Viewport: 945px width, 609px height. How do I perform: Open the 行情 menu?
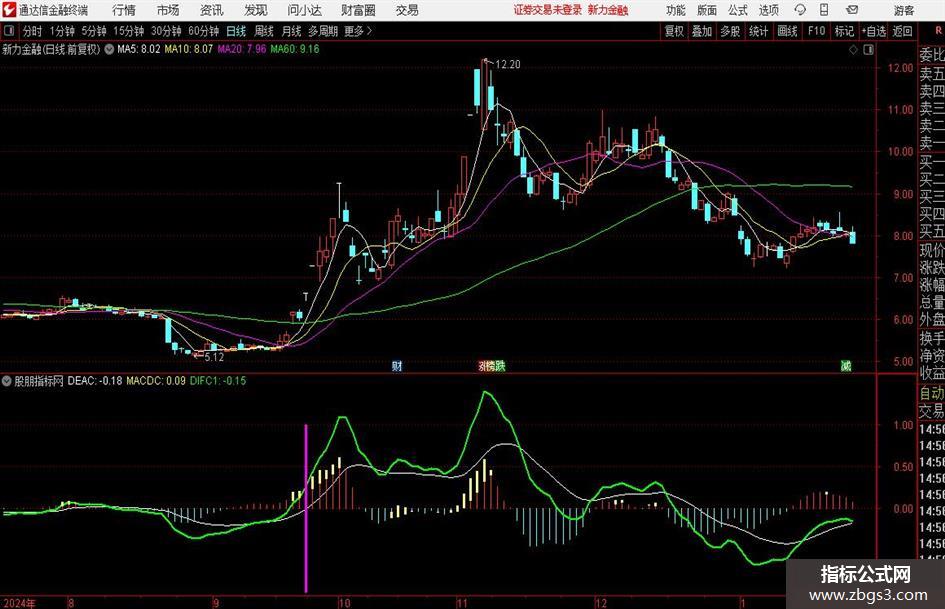point(124,10)
